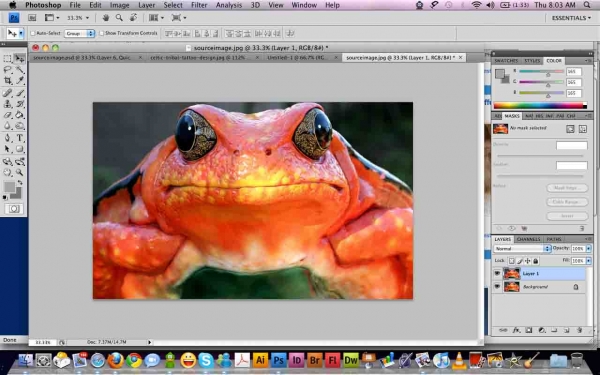Create new adjustment layer
Screen dimensions: 600x375
pyautogui.click(x=541, y=330)
